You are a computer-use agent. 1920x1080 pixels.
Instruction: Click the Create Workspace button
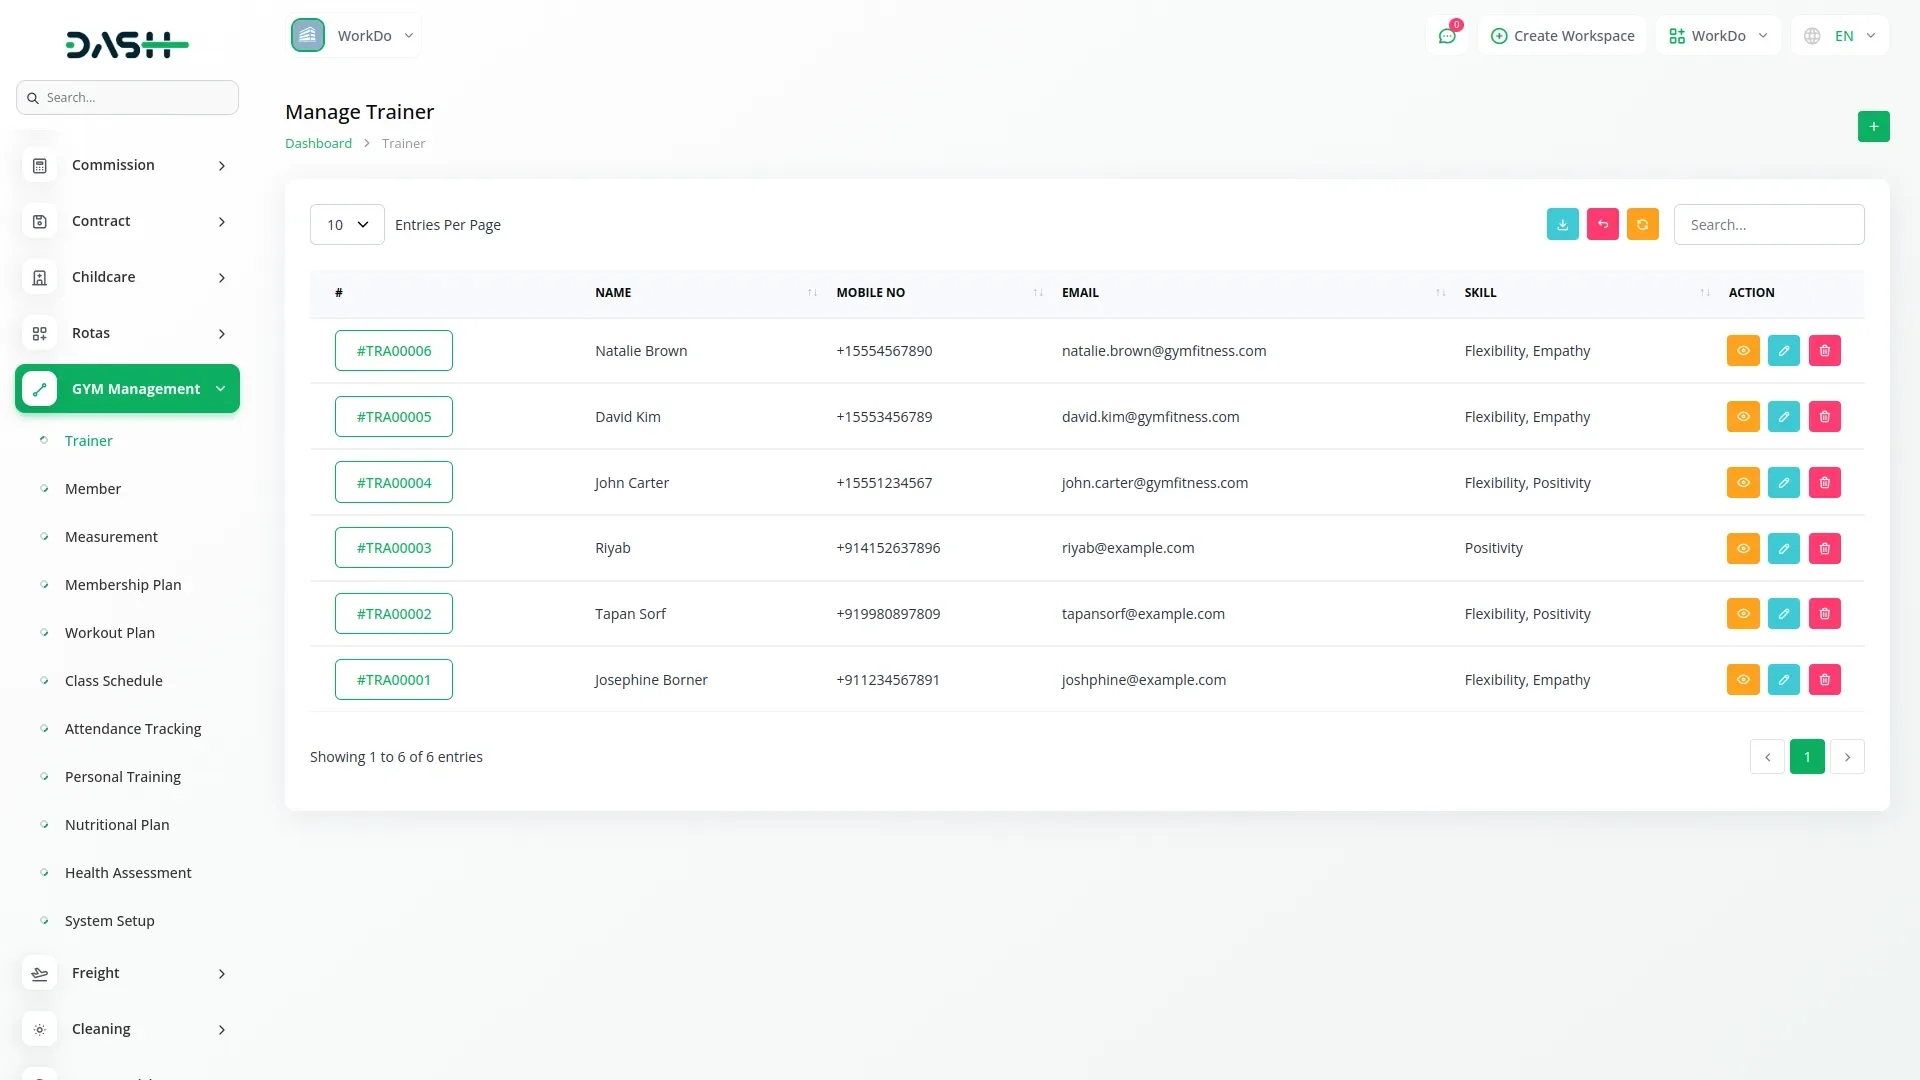pos(1562,36)
